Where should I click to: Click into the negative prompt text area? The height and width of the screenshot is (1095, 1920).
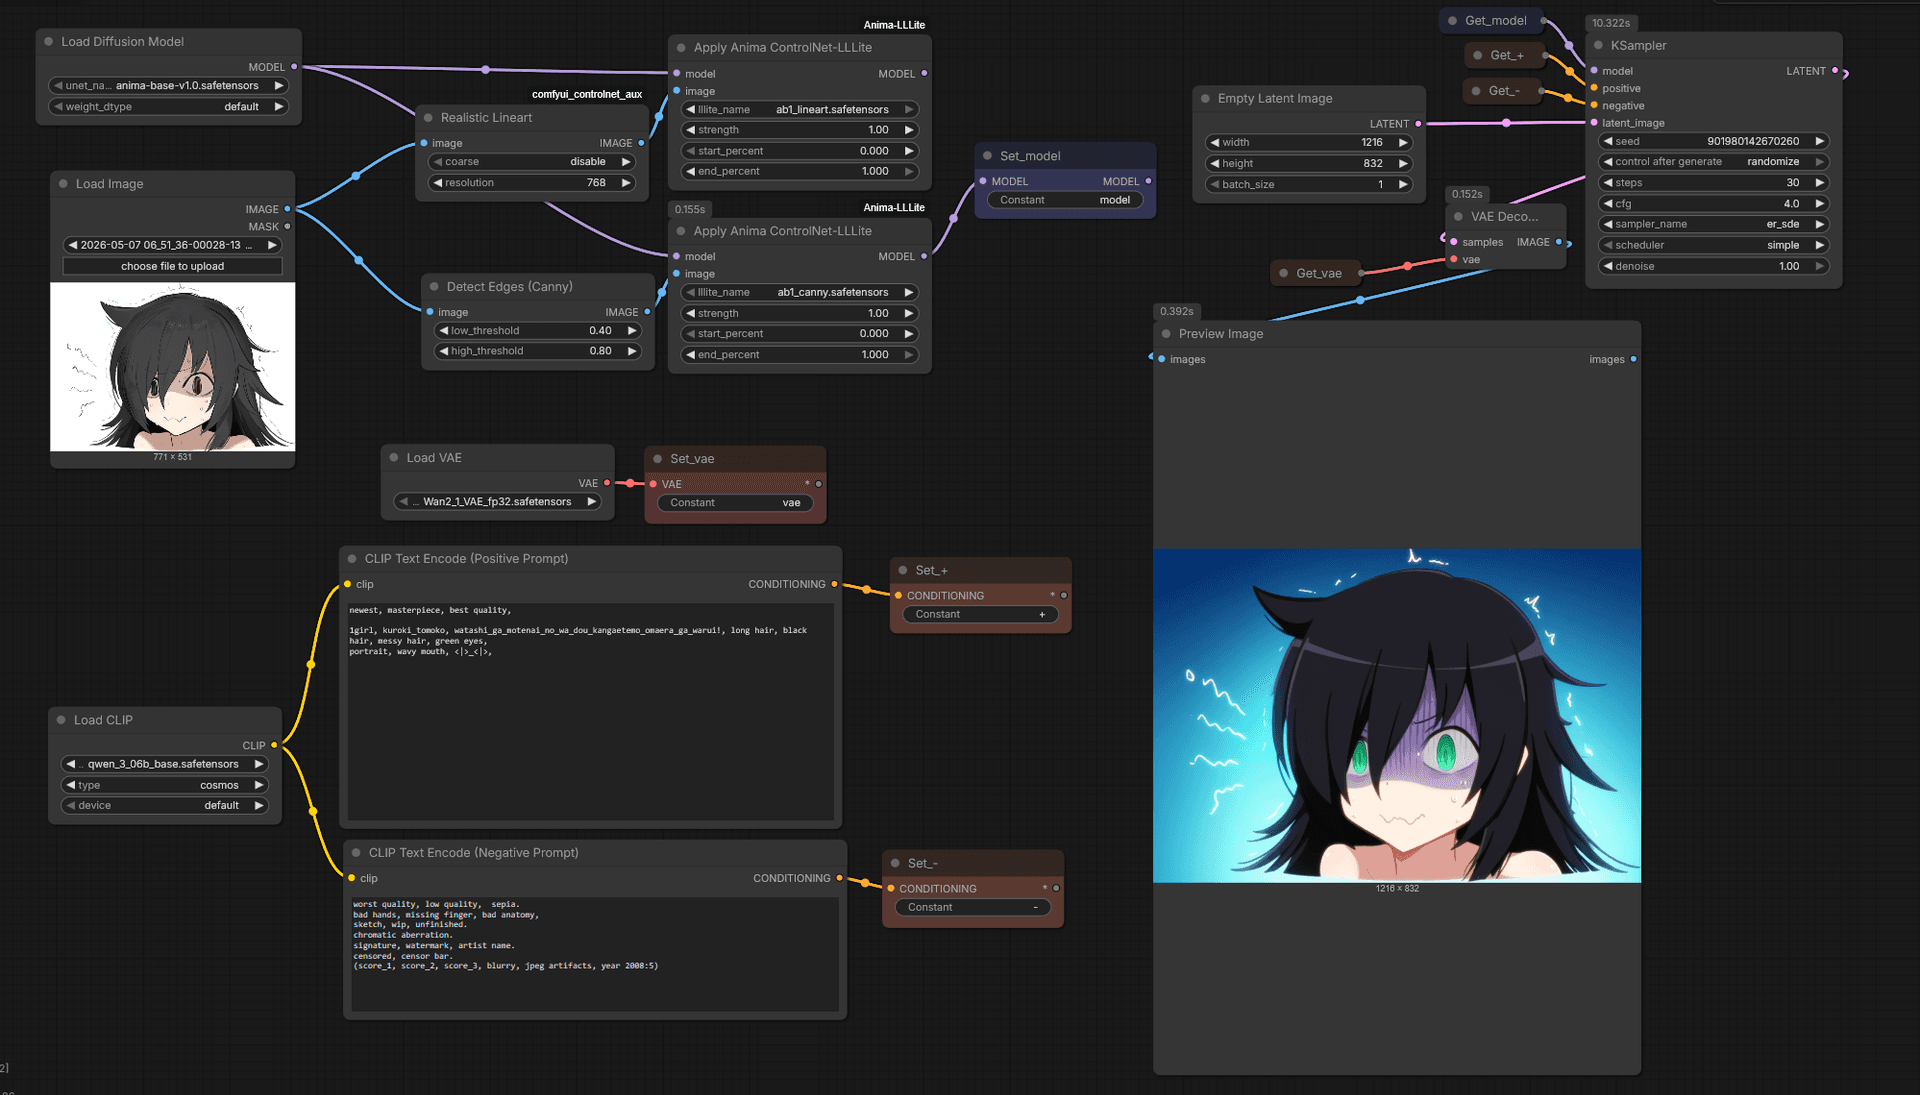tap(595, 953)
